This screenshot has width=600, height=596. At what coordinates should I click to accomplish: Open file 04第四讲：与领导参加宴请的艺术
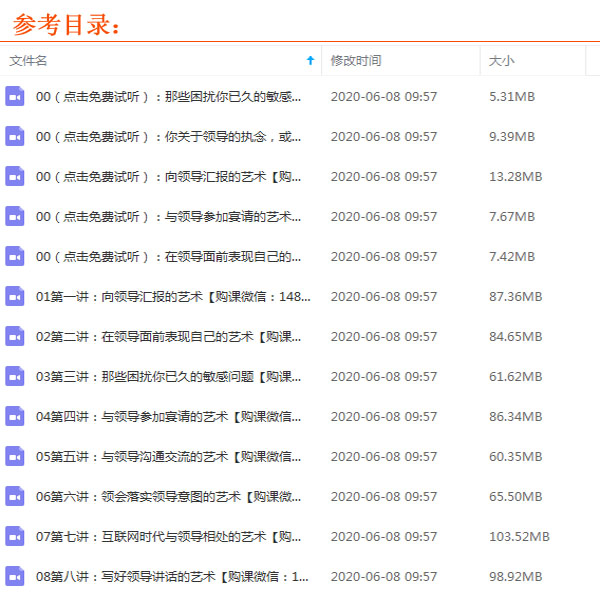coord(168,417)
